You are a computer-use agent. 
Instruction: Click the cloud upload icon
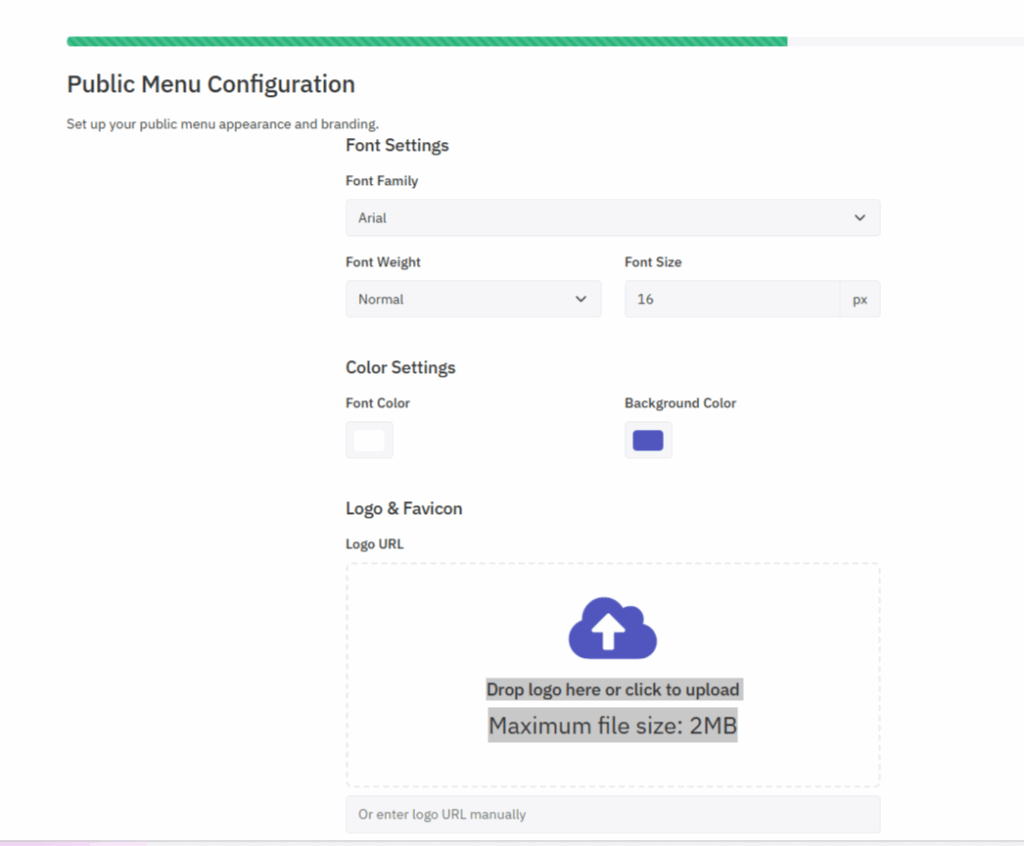click(612, 628)
